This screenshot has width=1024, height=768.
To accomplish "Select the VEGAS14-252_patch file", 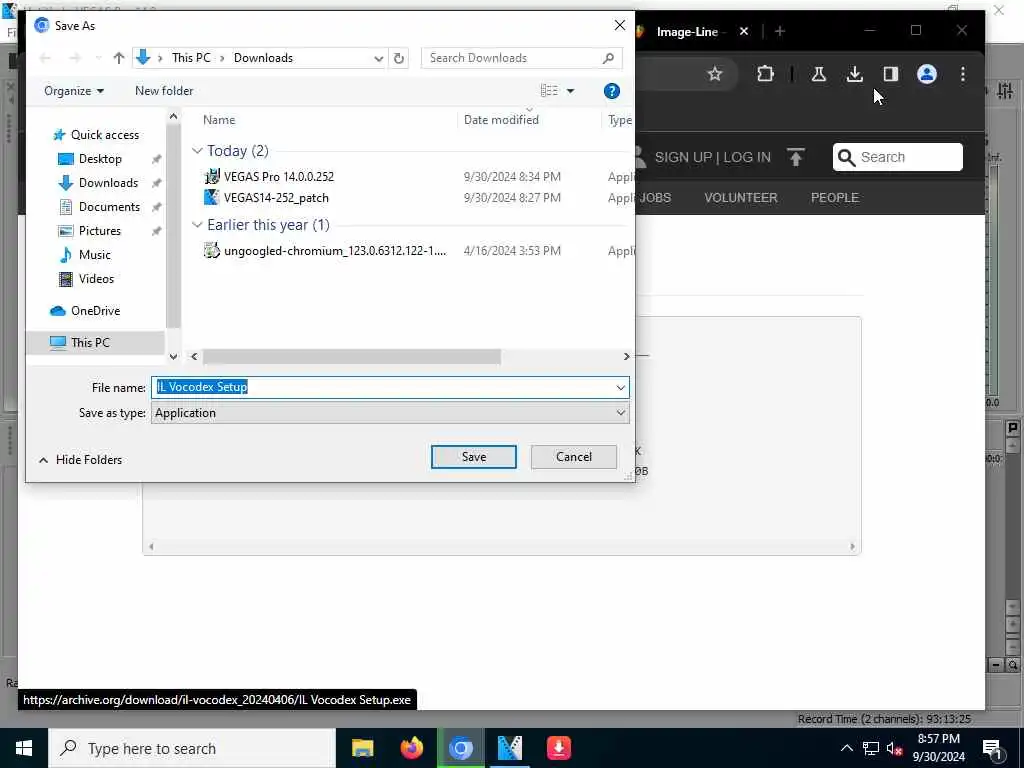I will [276, 198].
